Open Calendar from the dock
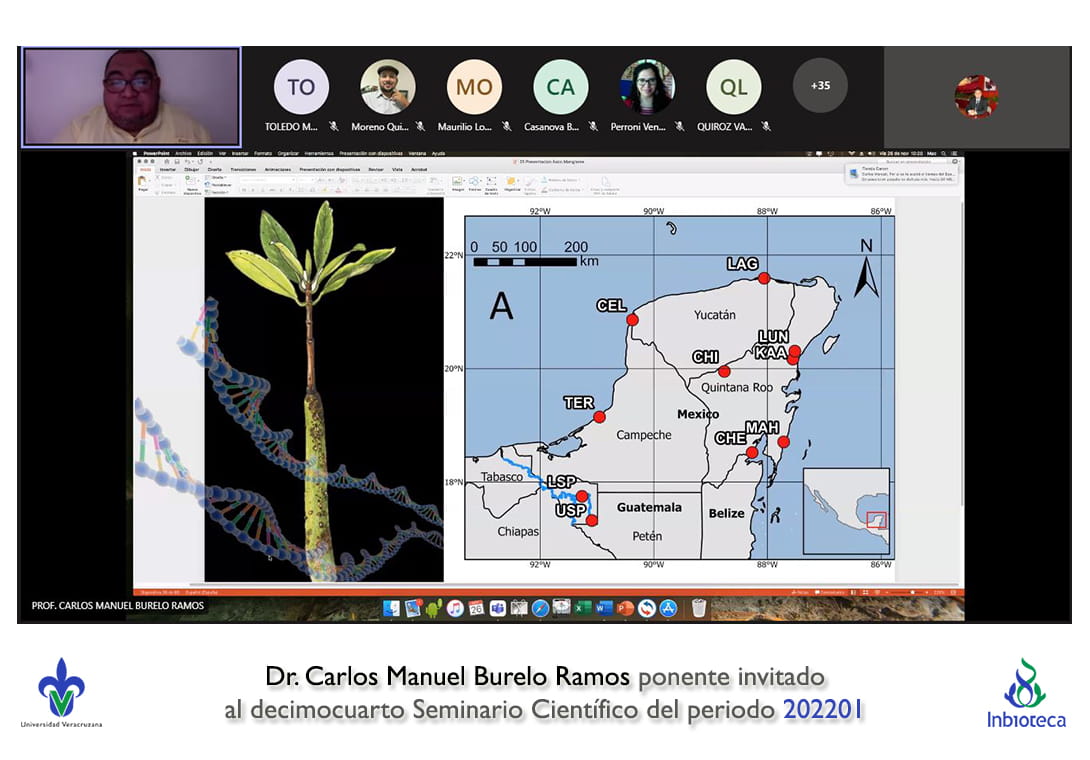This screenshot has width=1090, height=760. tap(476, 608)
